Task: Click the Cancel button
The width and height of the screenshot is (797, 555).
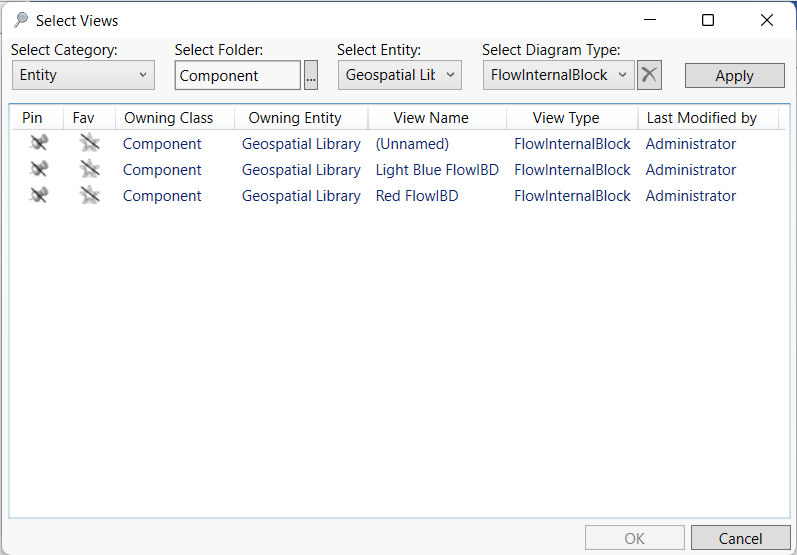Action: tap(740, 539)
